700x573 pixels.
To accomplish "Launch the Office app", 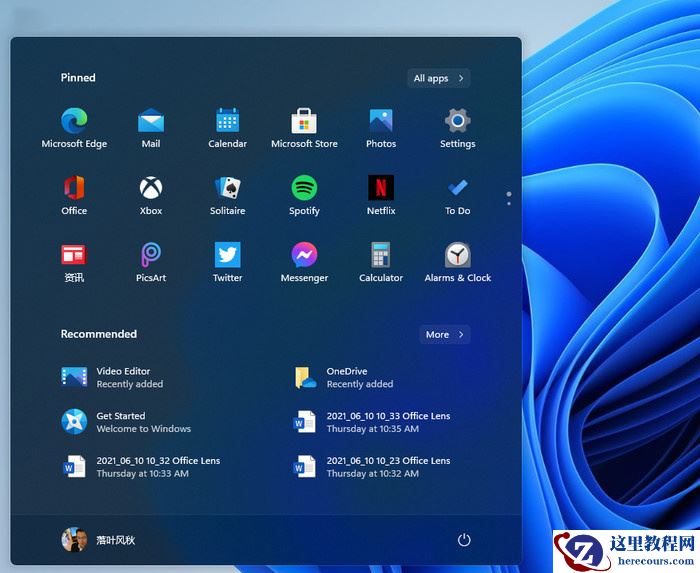I will (74, 195).
